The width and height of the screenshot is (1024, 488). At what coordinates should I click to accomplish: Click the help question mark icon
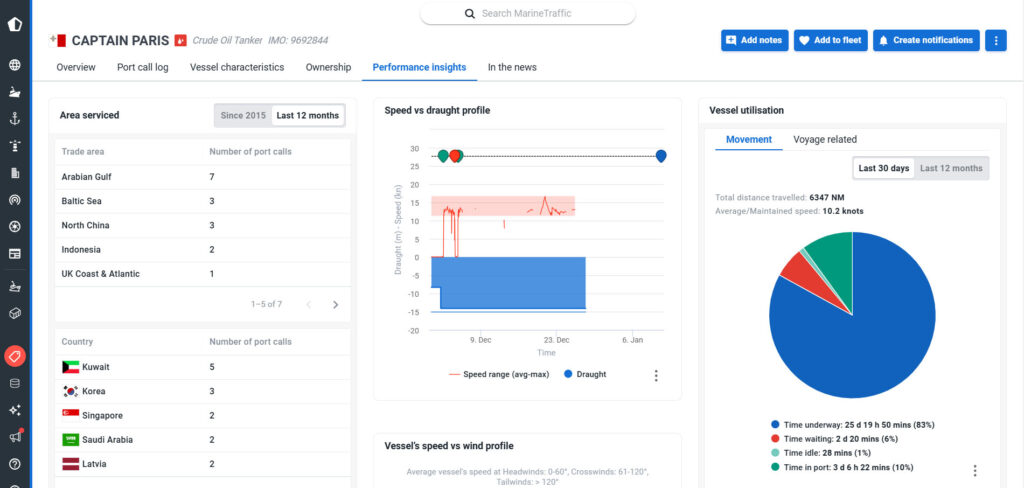click(14, 464)
